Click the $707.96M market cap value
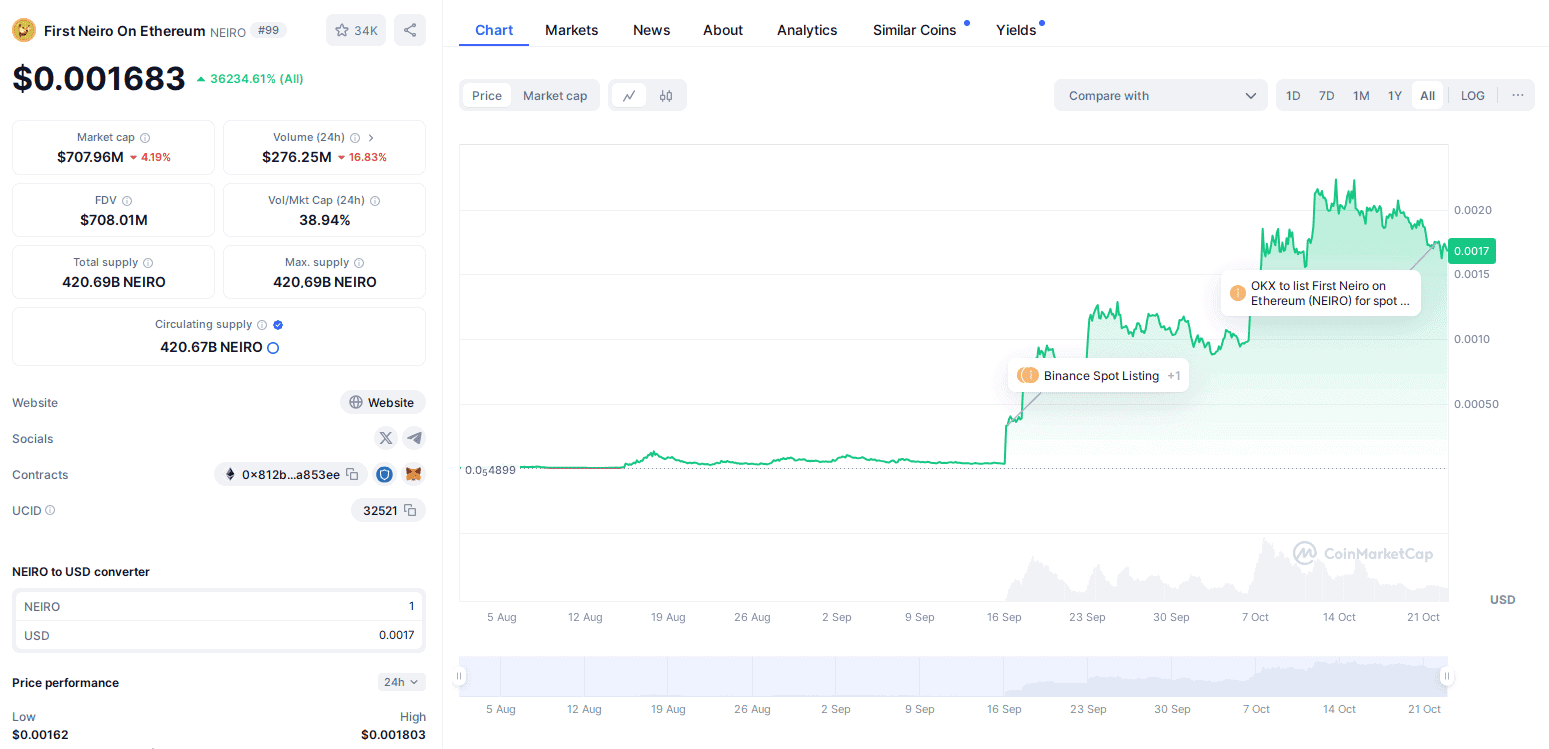 tap(90, 157)
